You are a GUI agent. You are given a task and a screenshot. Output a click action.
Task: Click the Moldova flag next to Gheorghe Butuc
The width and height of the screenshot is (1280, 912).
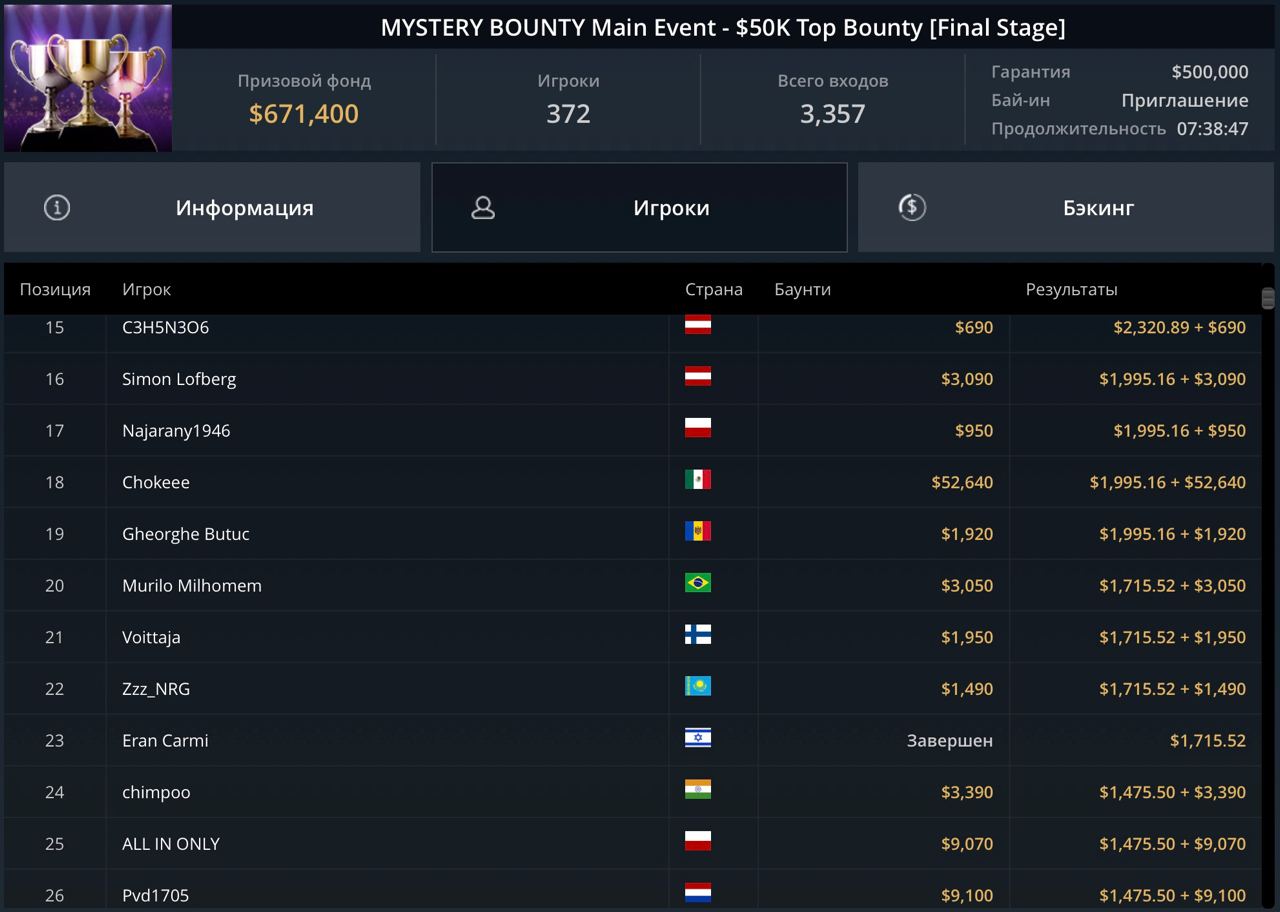click(x=698, y=531)
